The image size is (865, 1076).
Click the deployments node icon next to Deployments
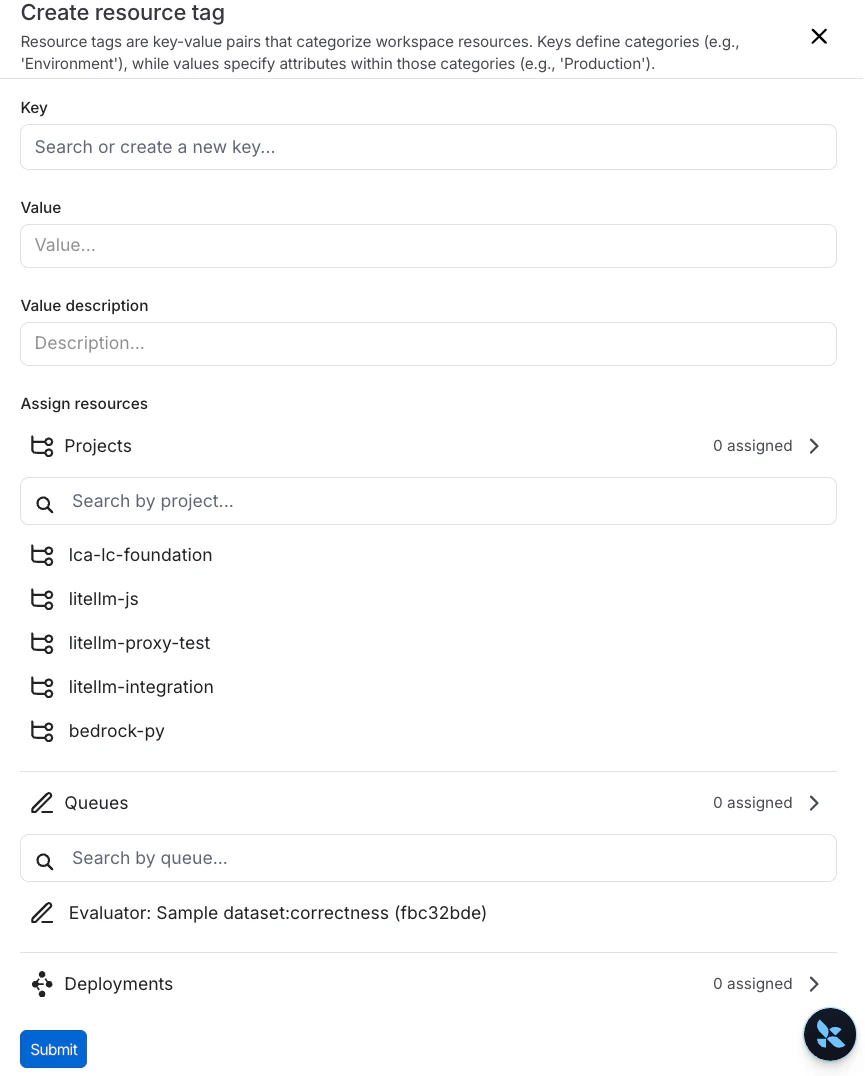(x=41, y=984)
